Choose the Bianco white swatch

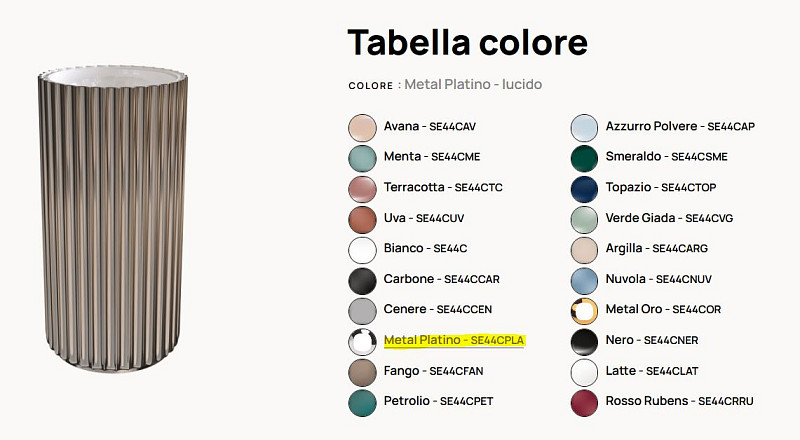362,249
